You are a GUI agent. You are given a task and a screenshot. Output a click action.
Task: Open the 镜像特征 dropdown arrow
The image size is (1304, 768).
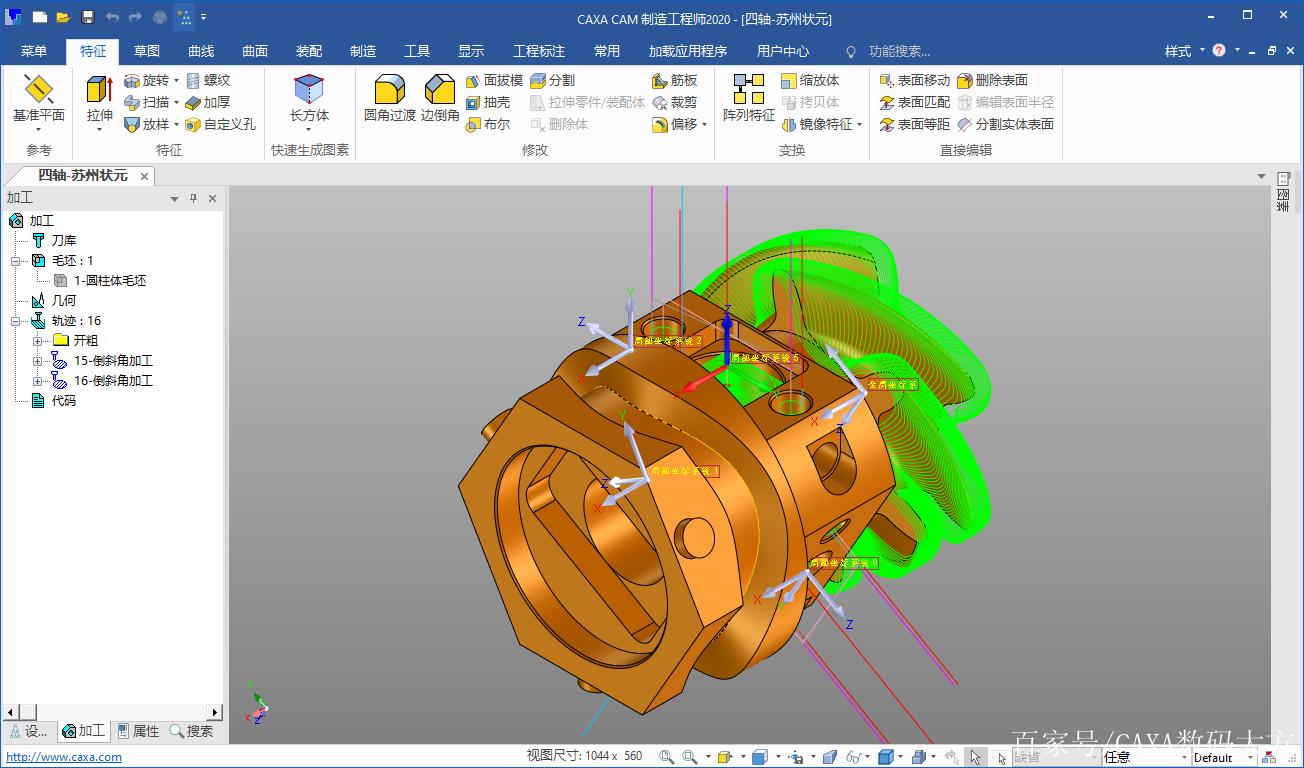tap(859, 124)
